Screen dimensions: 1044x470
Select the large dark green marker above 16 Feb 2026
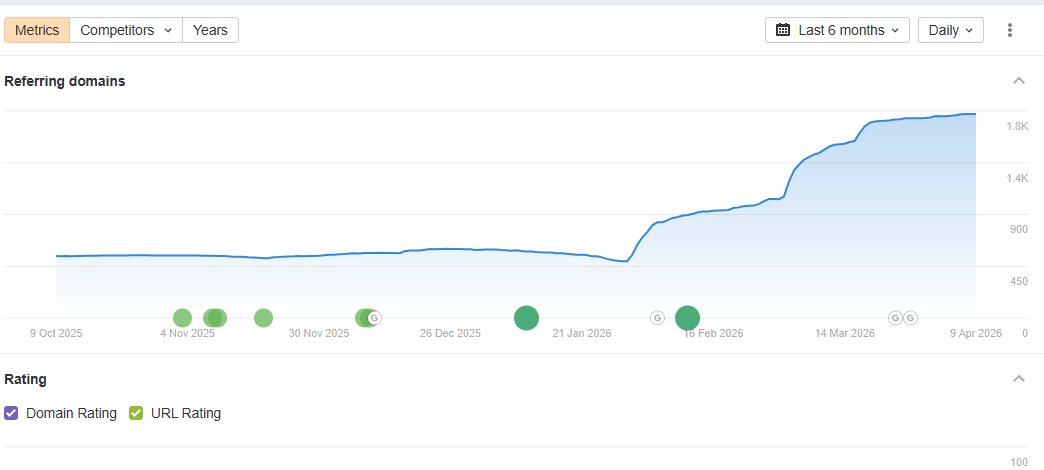pos(687,318)
